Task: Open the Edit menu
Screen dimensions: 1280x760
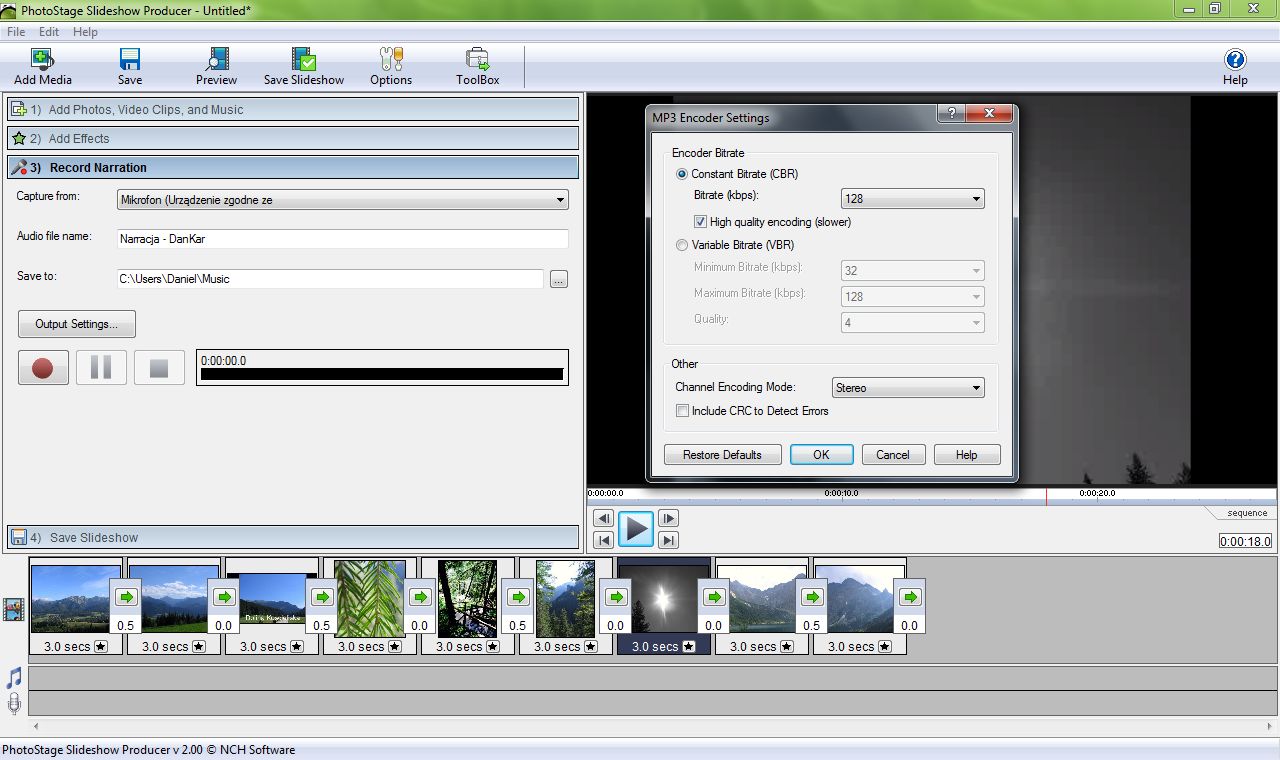Action: pos(49,32)
